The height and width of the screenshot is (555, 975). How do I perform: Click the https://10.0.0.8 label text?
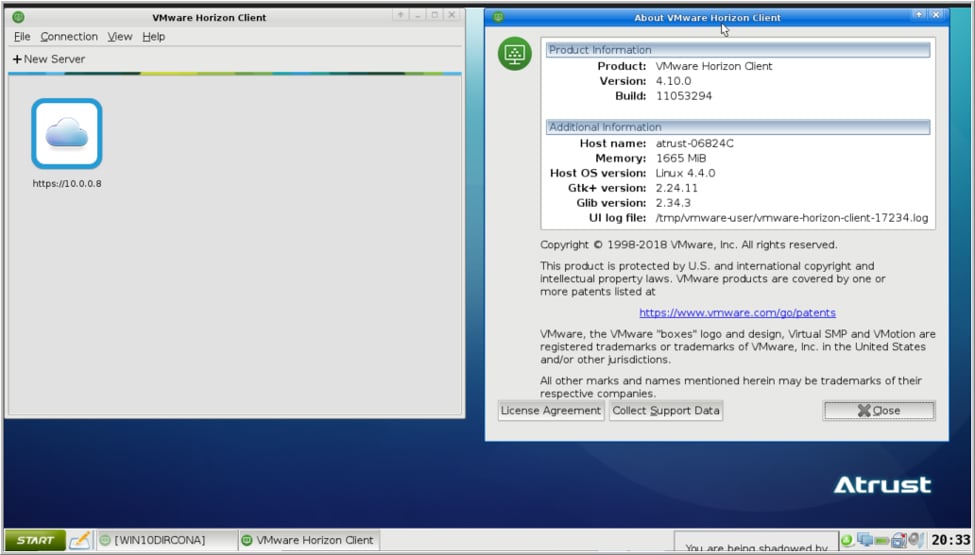click(x=67, y=183)
